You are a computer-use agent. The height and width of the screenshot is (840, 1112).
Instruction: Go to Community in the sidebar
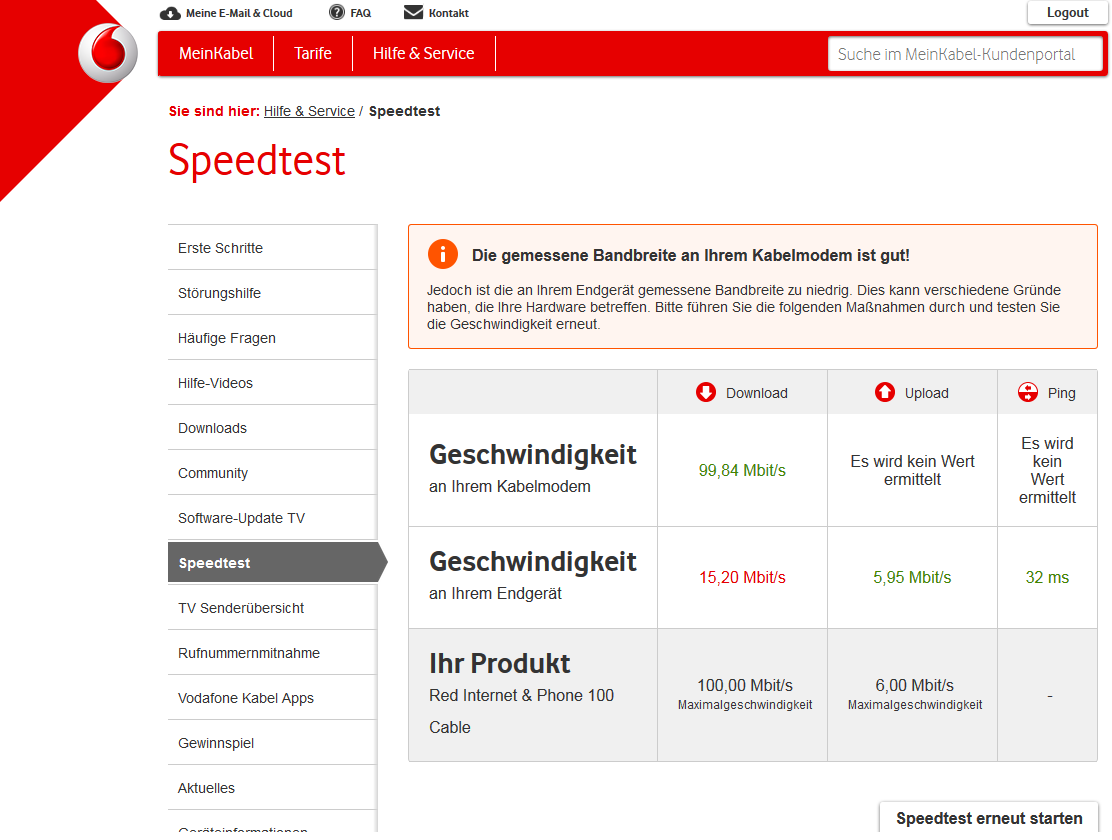point(272,473)
